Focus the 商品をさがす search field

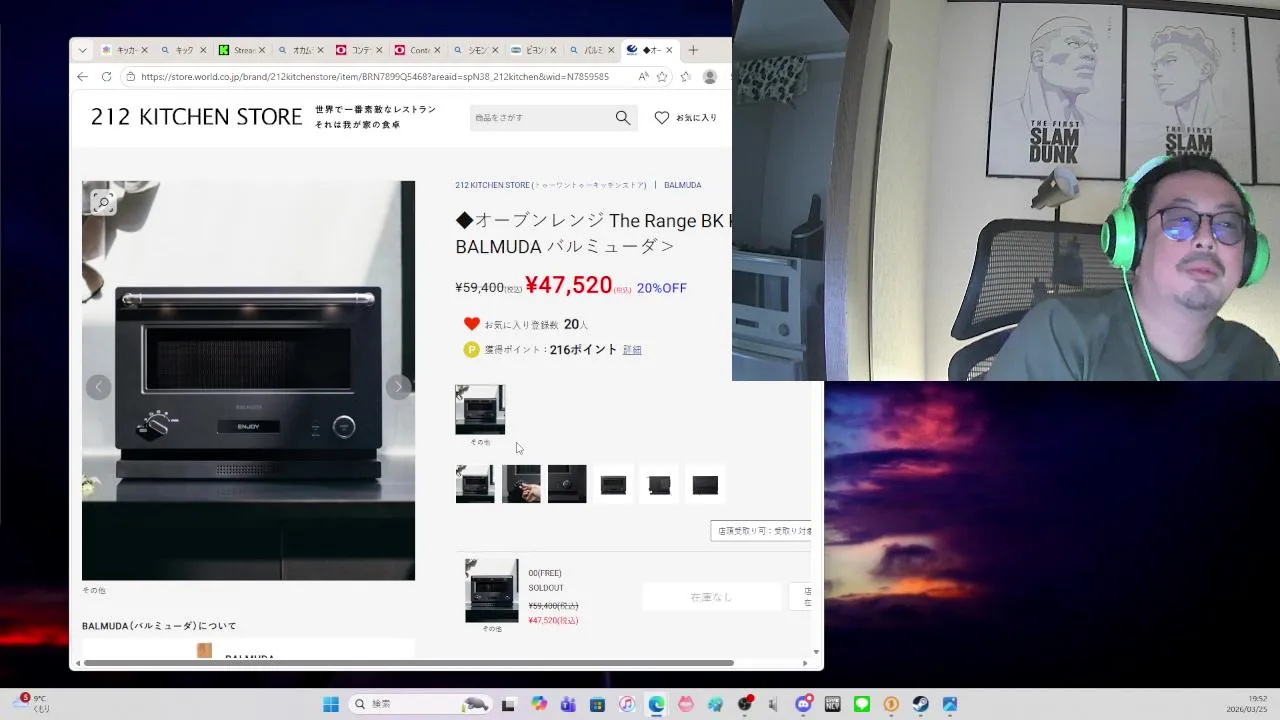point(540,118)
